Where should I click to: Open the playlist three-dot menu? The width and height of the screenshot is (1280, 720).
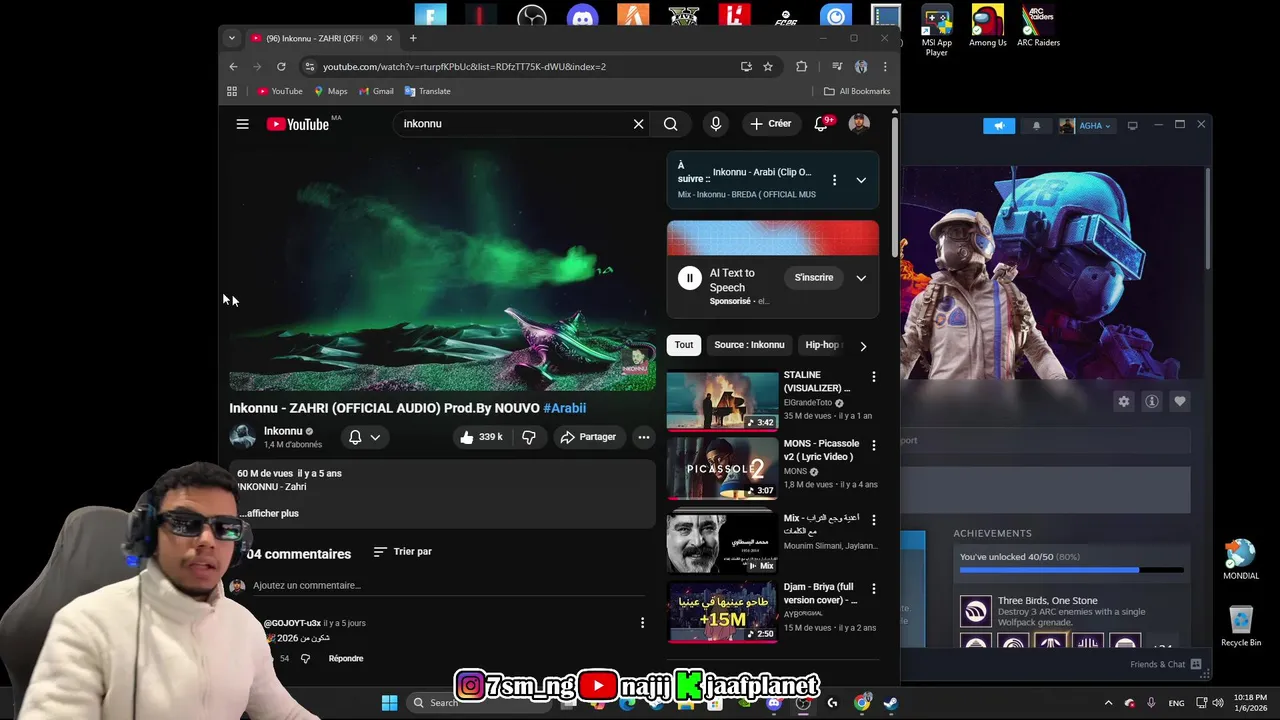pos(834,180)
